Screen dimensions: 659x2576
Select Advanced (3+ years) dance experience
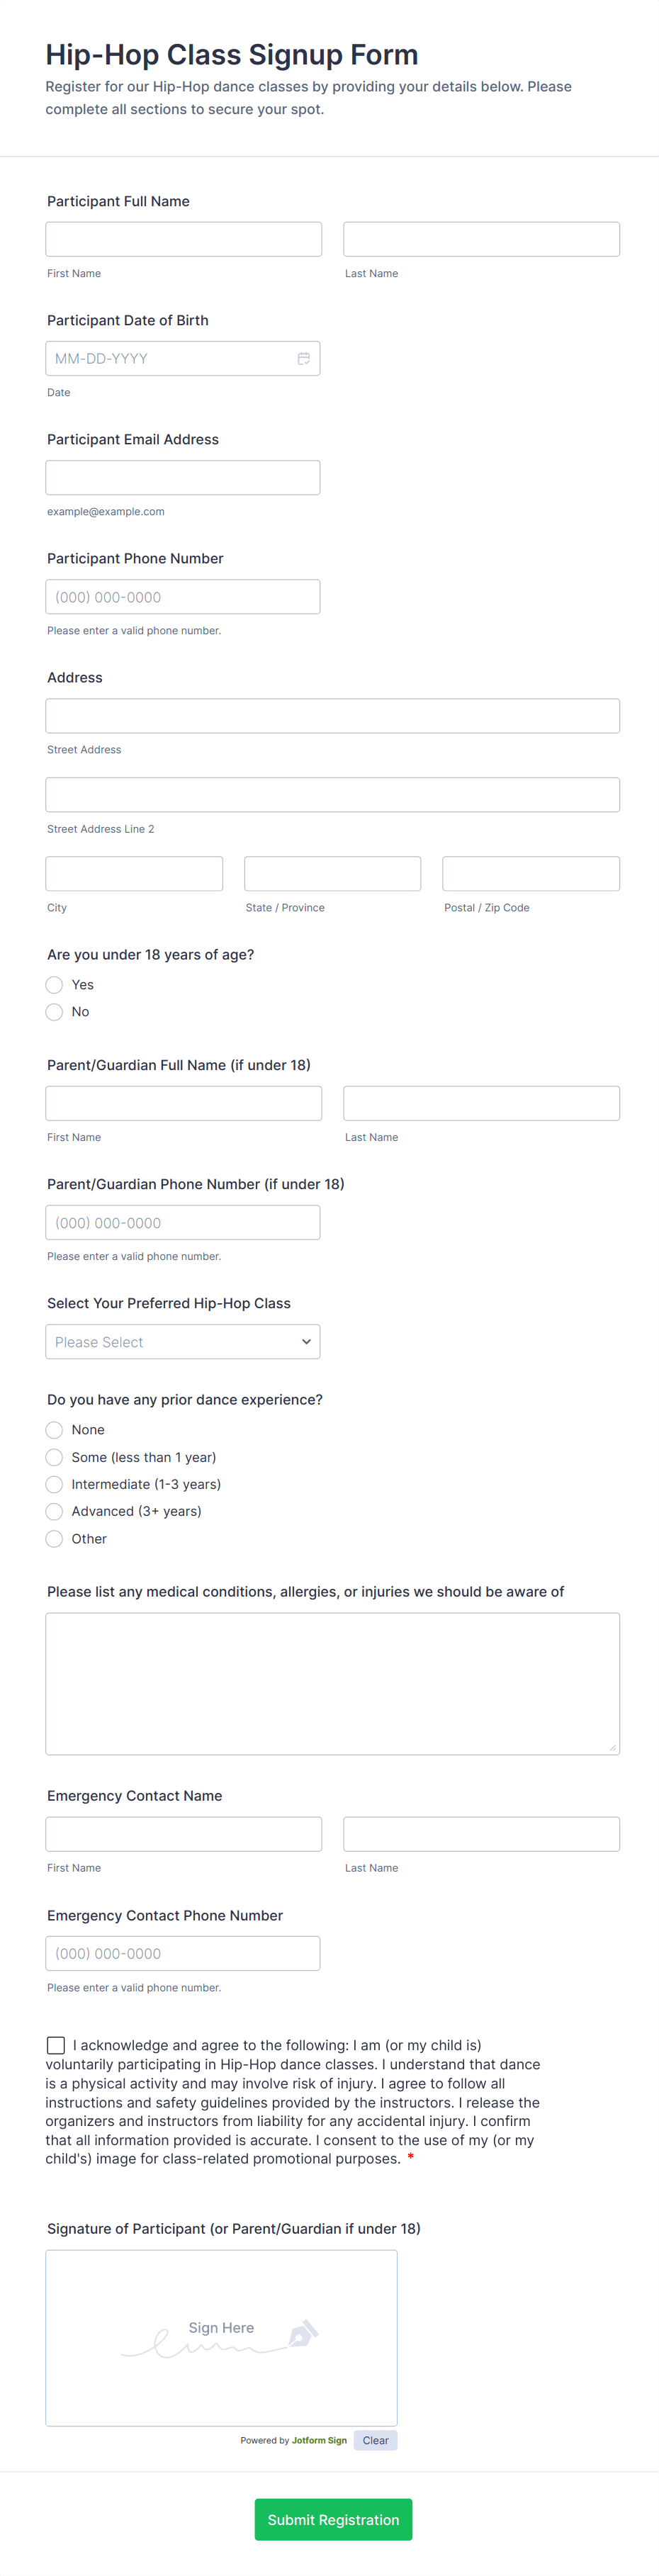coord(55,1511)
